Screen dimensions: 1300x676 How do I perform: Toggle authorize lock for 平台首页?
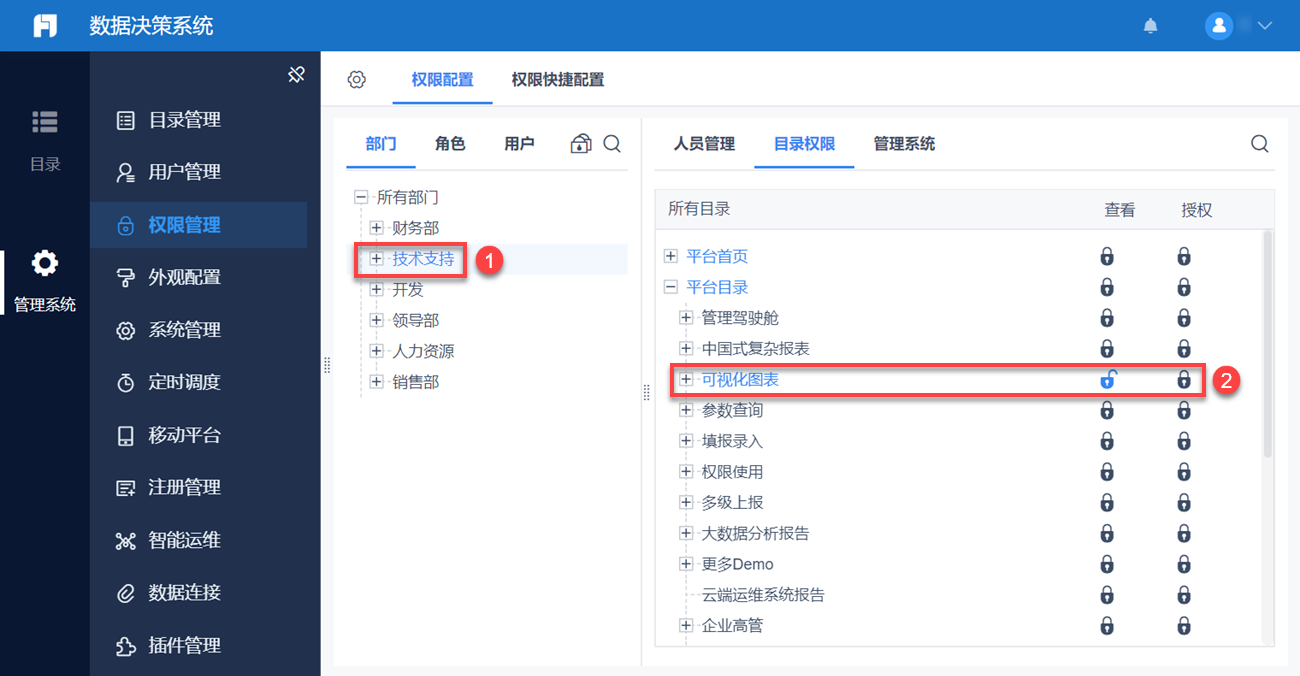(1184, 257)
